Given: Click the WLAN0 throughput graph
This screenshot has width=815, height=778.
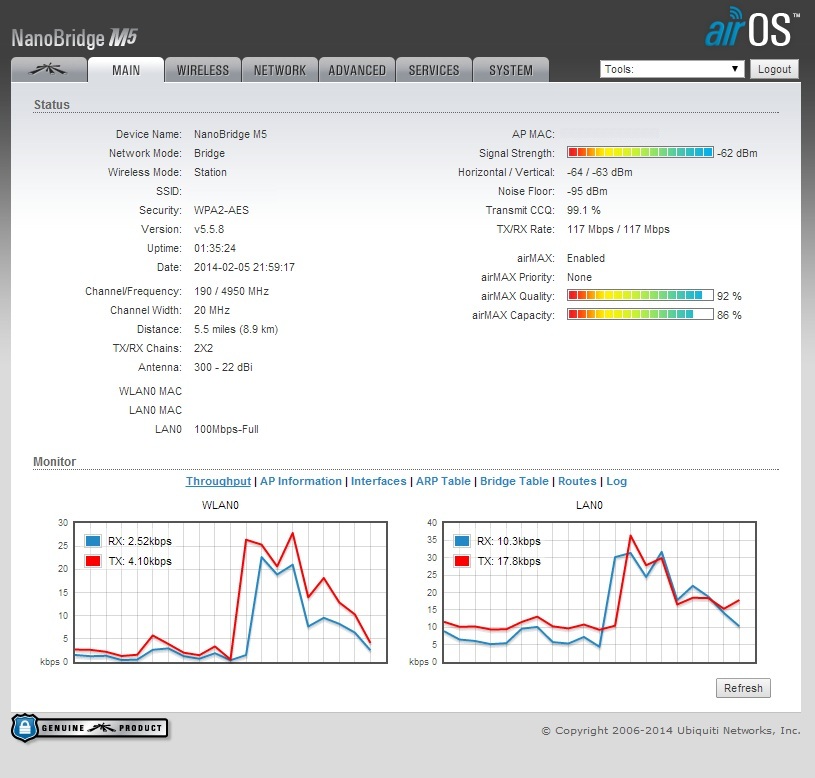Looking at the screenshot, I should pyautogui.click(x=230, y=592).
